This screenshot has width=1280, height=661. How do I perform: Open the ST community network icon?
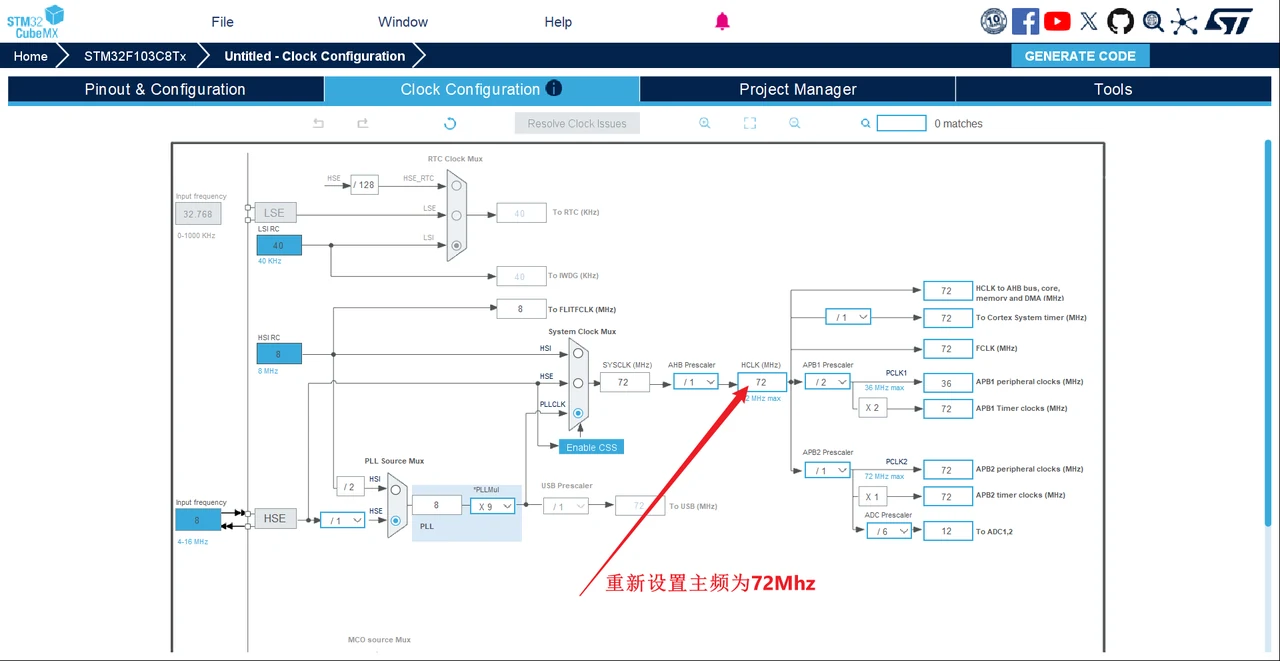tap(1185, 21)
